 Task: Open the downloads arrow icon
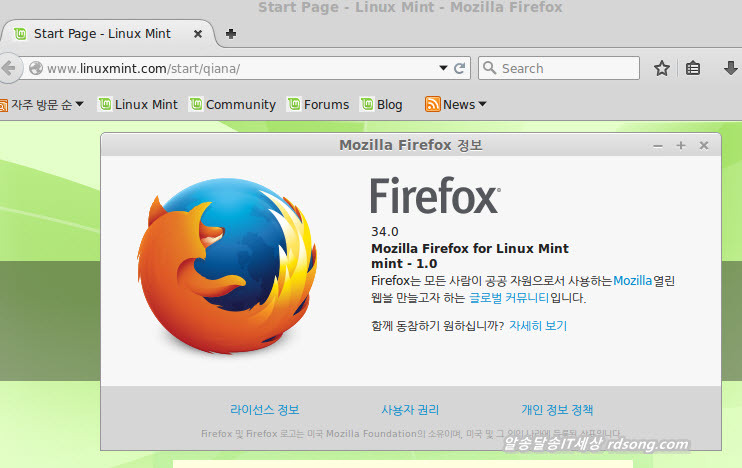click(730, 68)
